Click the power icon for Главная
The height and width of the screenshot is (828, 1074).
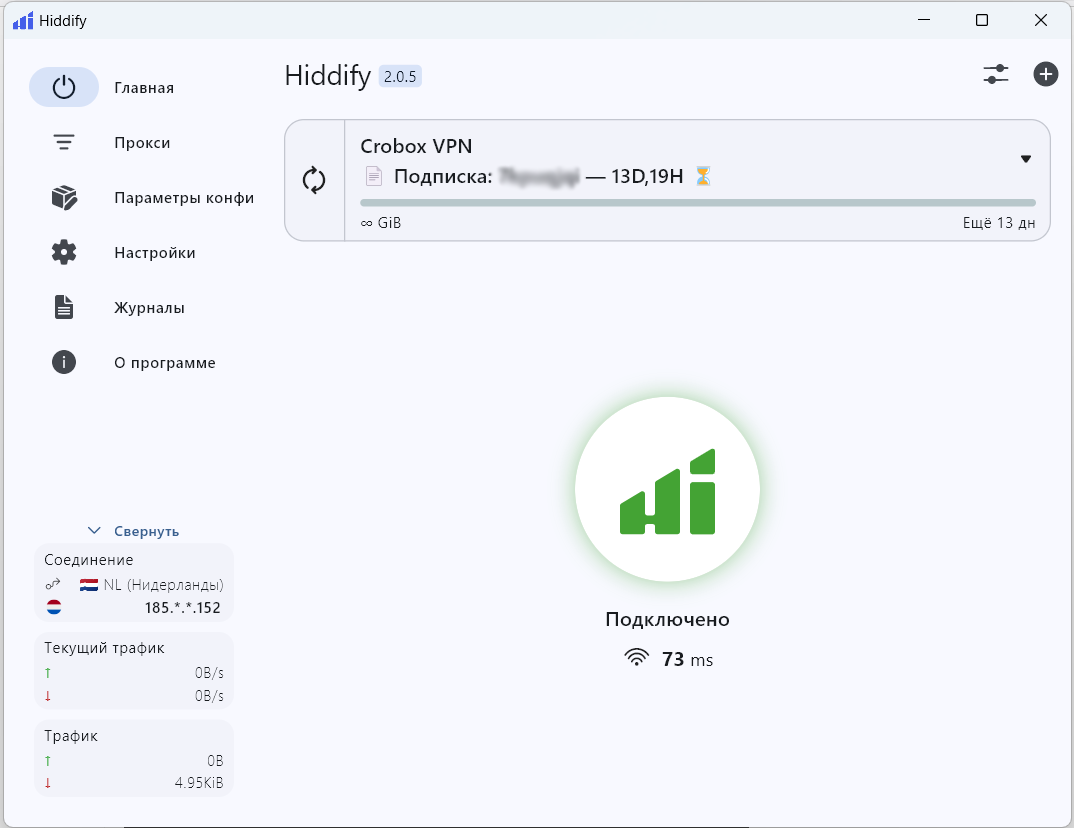[x=64, y=87]
